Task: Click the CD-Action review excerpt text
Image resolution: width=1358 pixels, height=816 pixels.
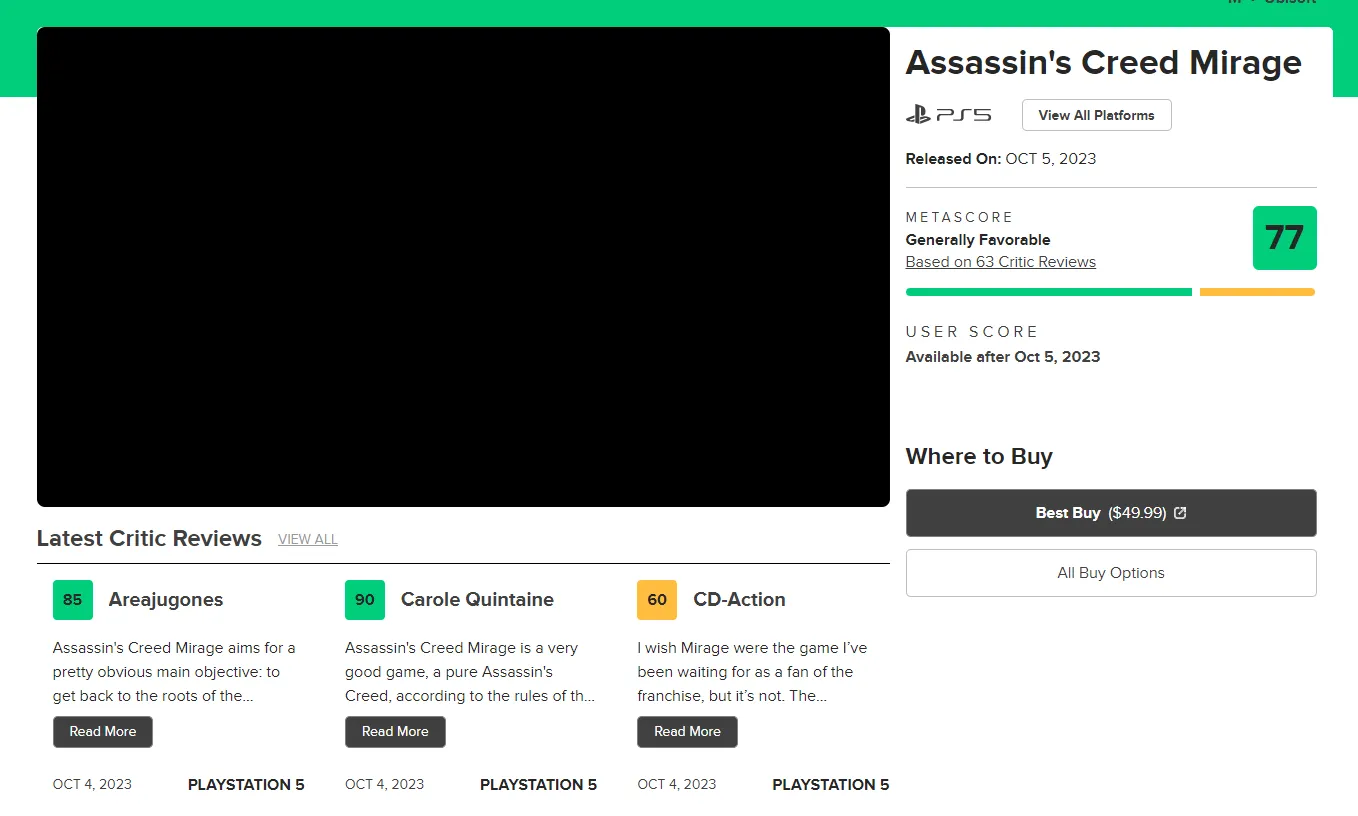Action: point(752,672)
